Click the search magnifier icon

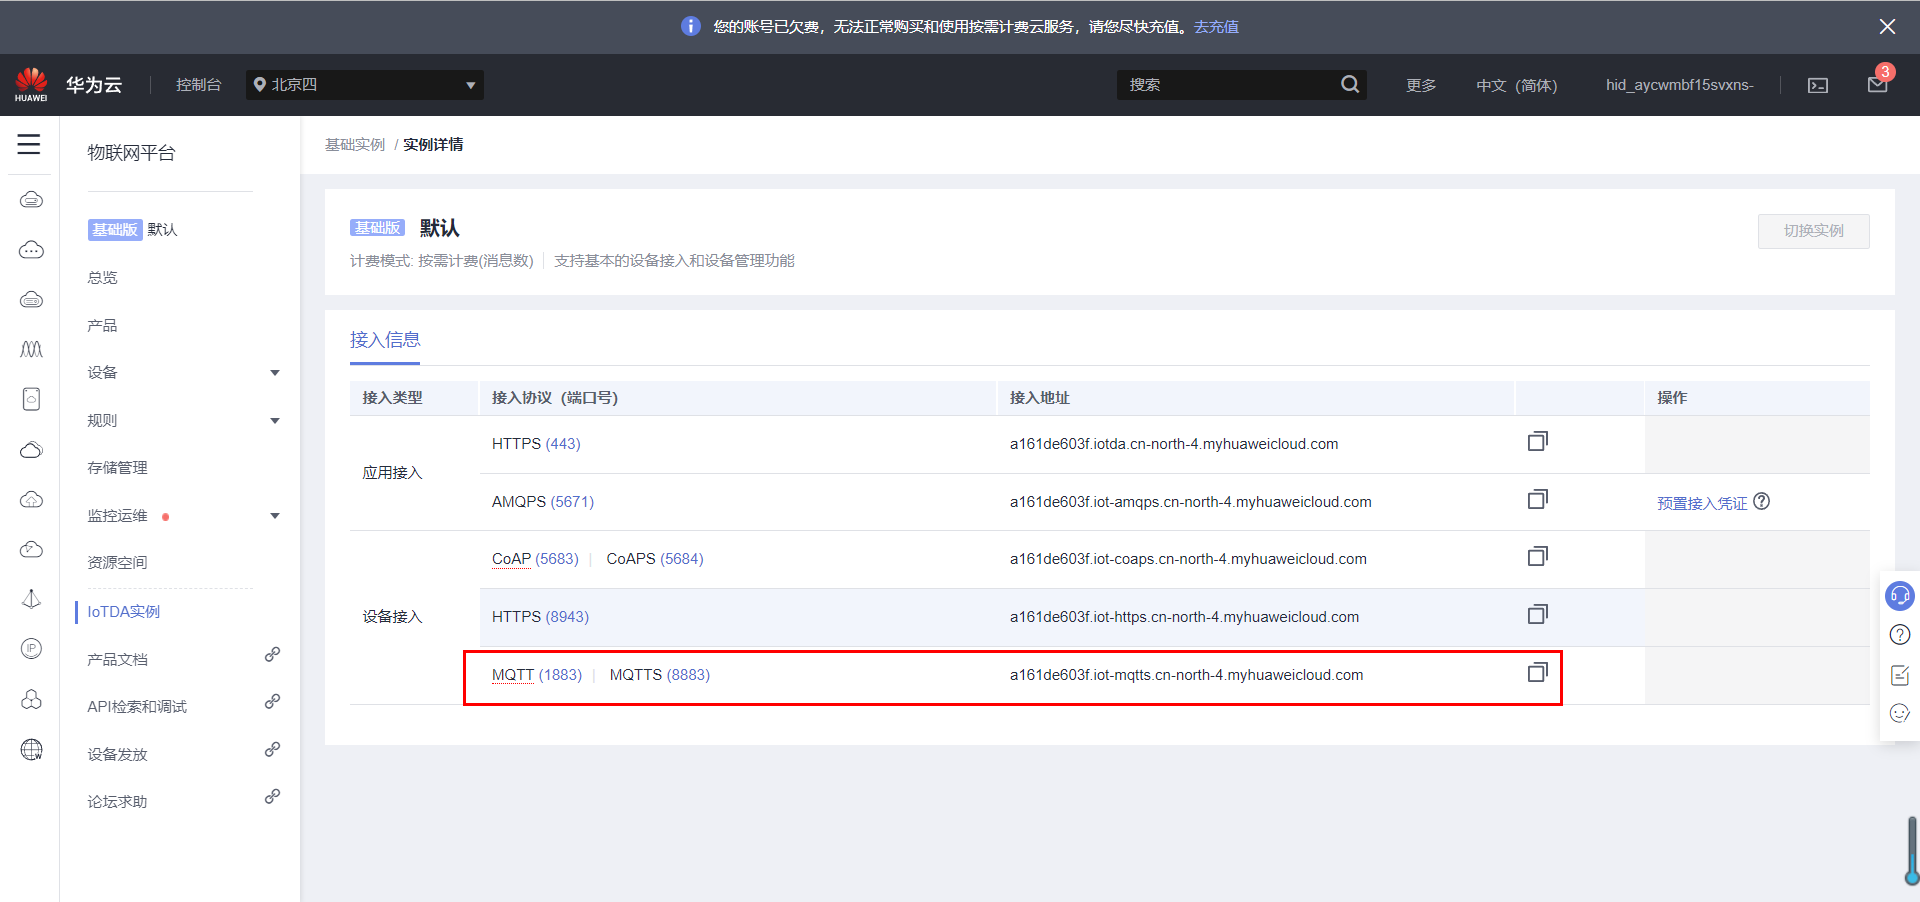coord(1350,84)
